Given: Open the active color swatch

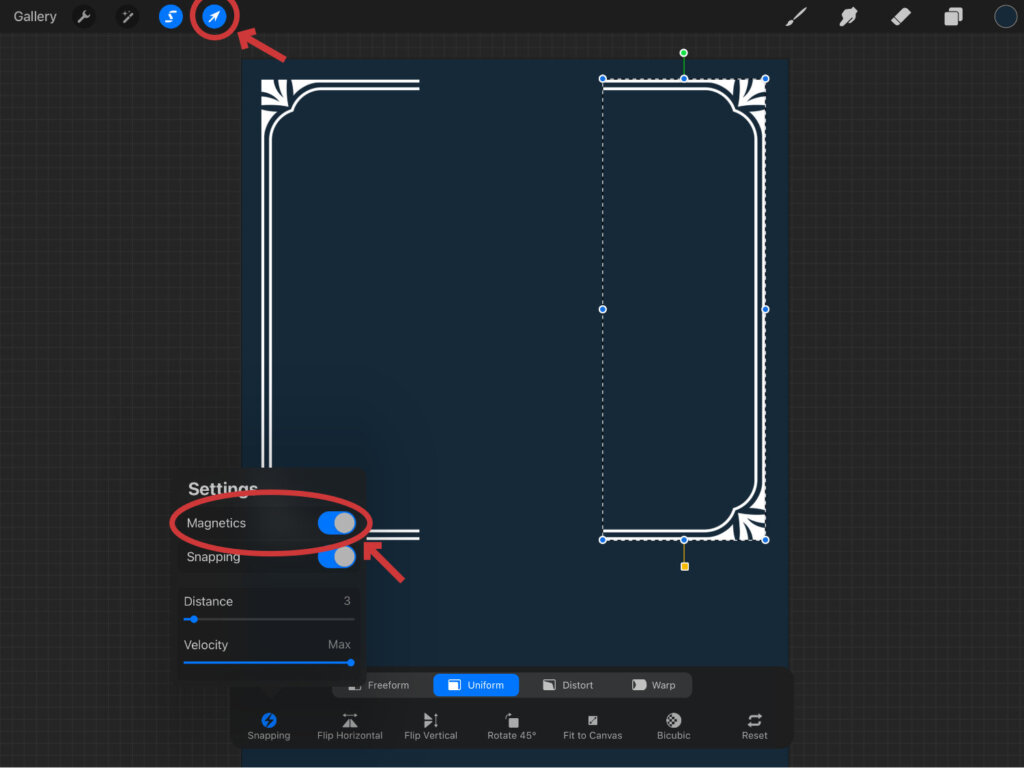Looking at the screenshot, I should (1005, 17).
